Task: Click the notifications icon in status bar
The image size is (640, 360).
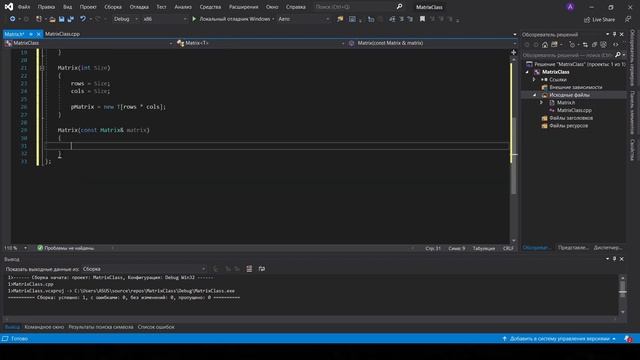Action: 628,339
